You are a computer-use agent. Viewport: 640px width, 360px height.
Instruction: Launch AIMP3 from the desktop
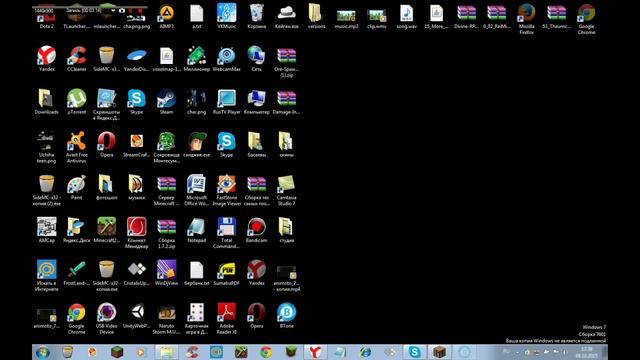(167, 16)
